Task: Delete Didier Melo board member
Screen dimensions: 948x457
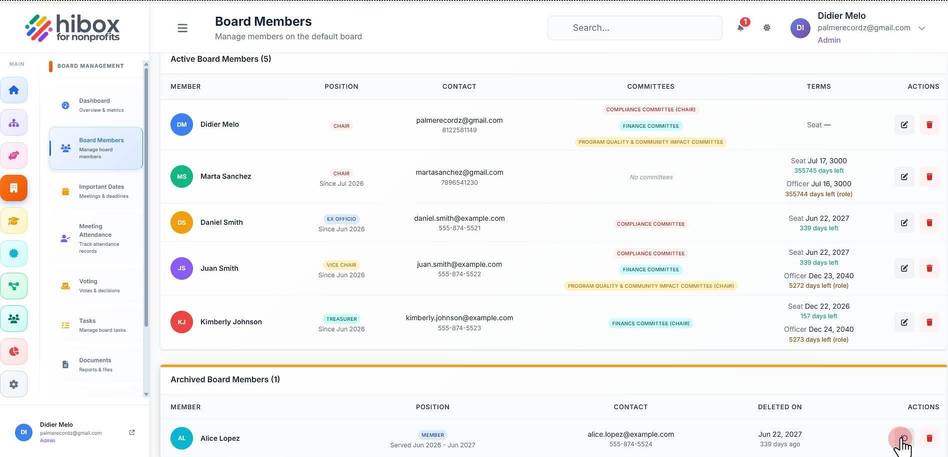Action: click(929, 125)
